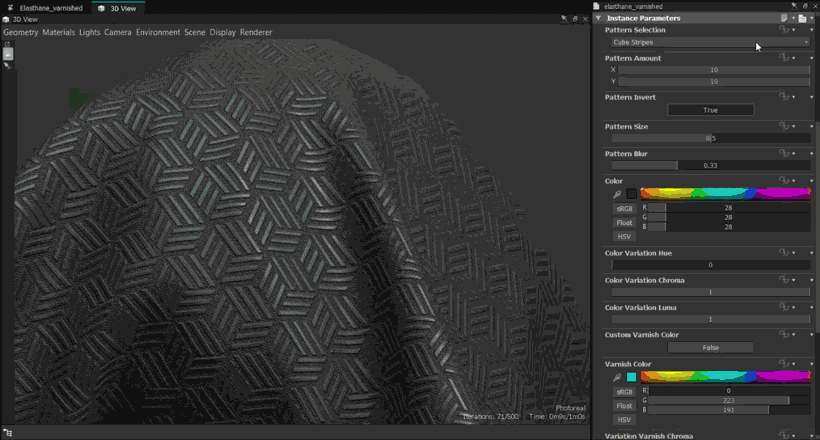Click Pattern Invert's function graph icon
This screenshot has height=440, width=820.
click(x=784, y=97)
